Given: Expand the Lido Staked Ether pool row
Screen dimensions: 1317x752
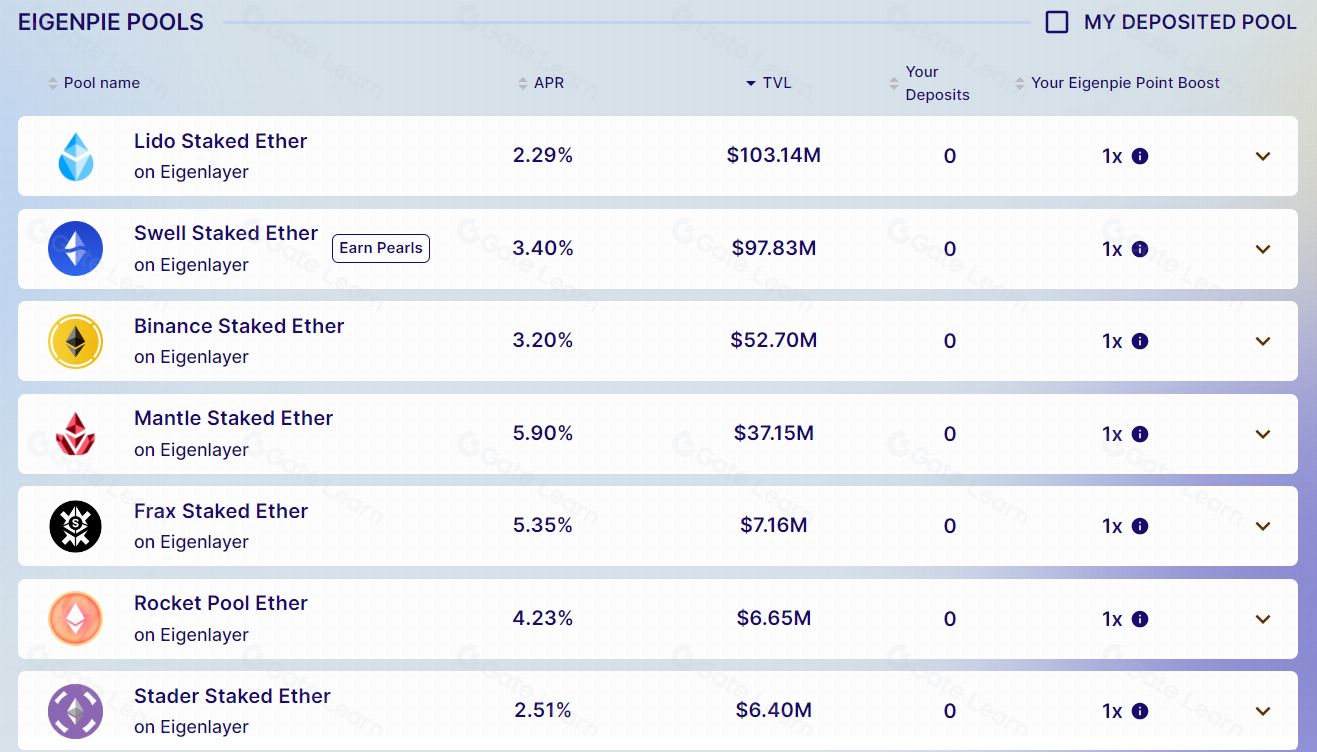Looking at the screenshot, I should [x=1263, y=156].
